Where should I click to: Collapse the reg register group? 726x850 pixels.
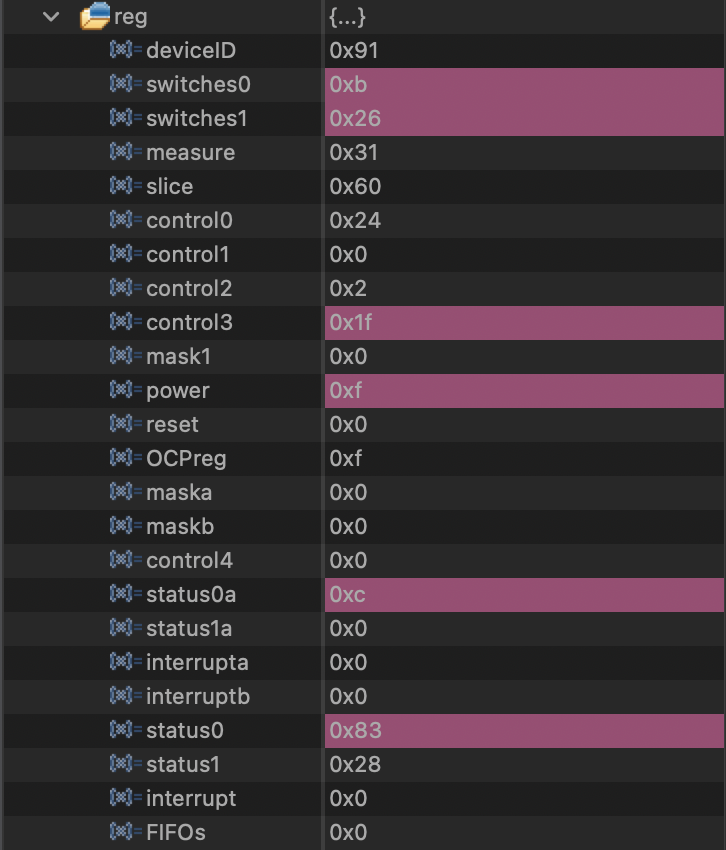coord(51,16)
